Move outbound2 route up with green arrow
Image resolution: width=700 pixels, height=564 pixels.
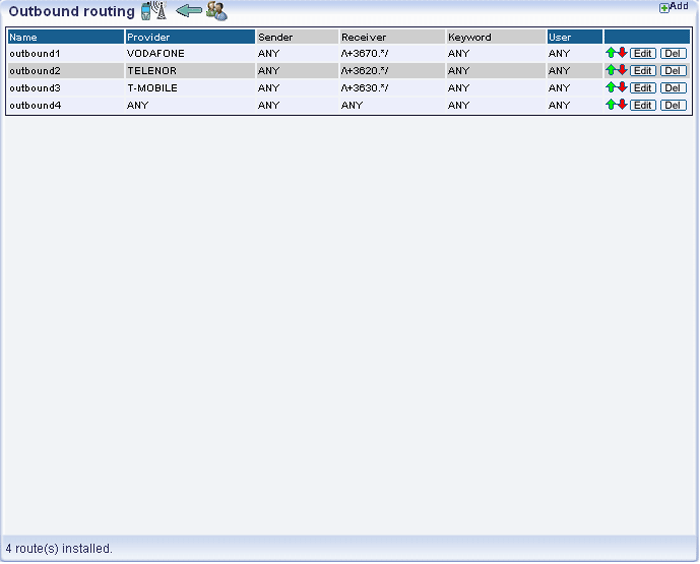(610, 70)
